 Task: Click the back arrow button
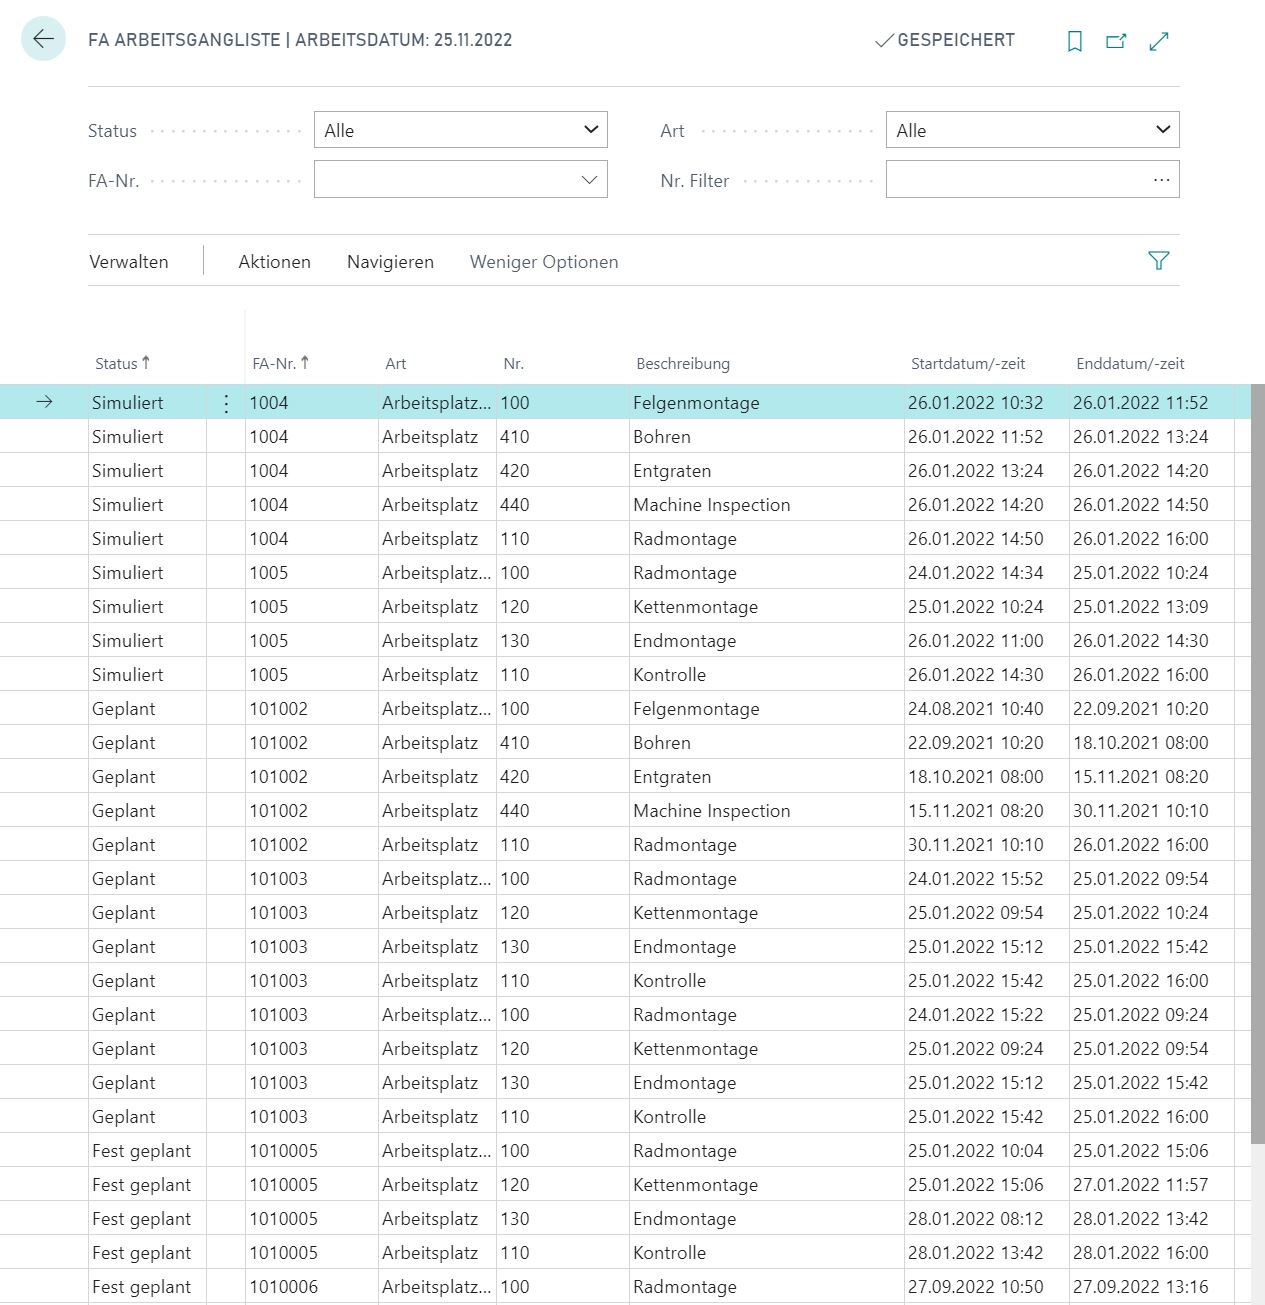(x=43, y=40)
